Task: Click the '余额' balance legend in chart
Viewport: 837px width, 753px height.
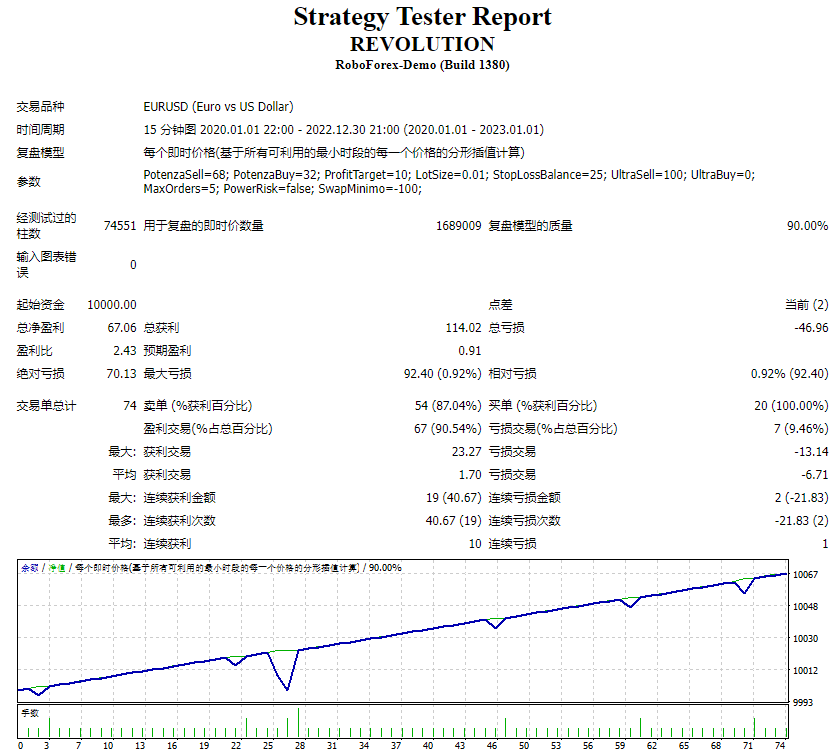Action: (30, 568)
